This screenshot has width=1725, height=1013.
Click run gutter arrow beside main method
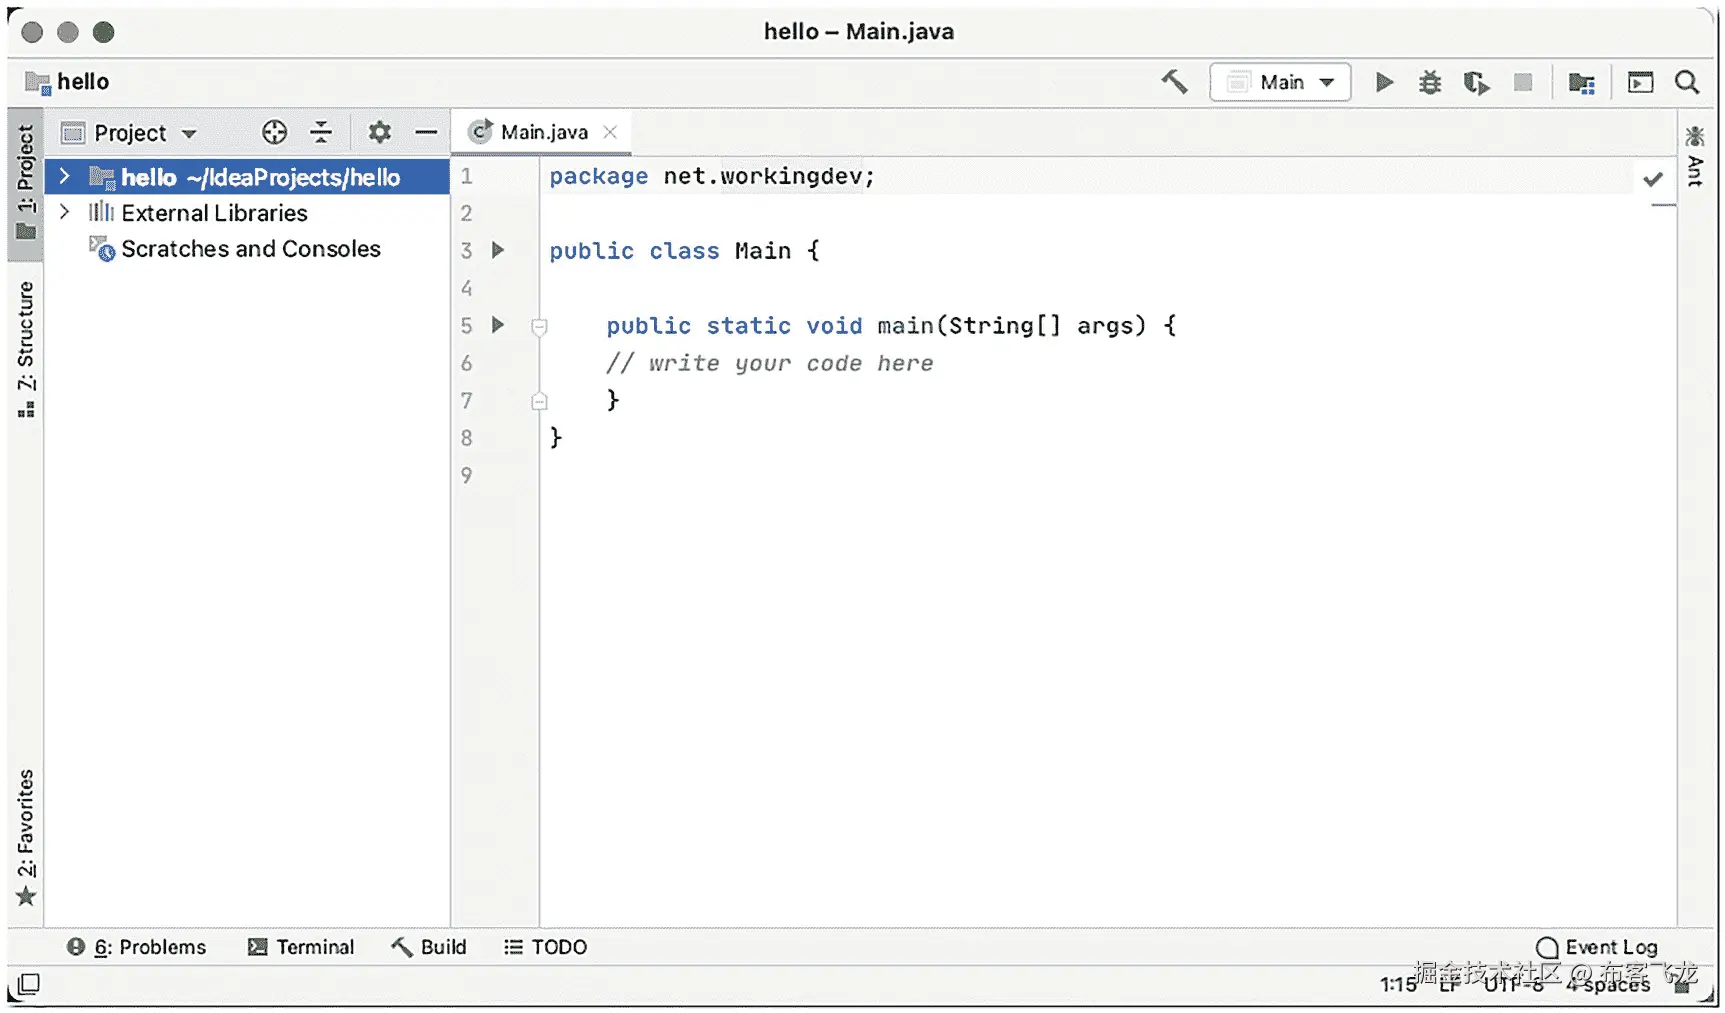[x=498, y=325]
